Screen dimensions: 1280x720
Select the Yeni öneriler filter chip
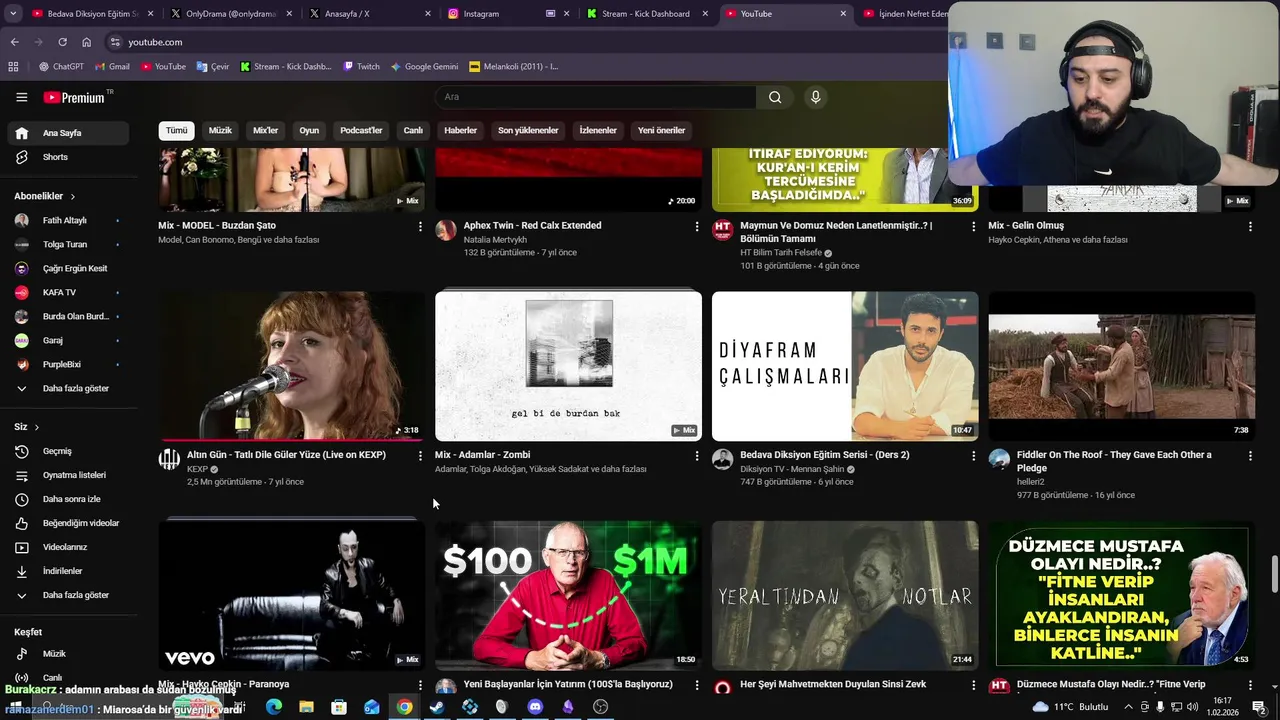[x=661, y=131]
